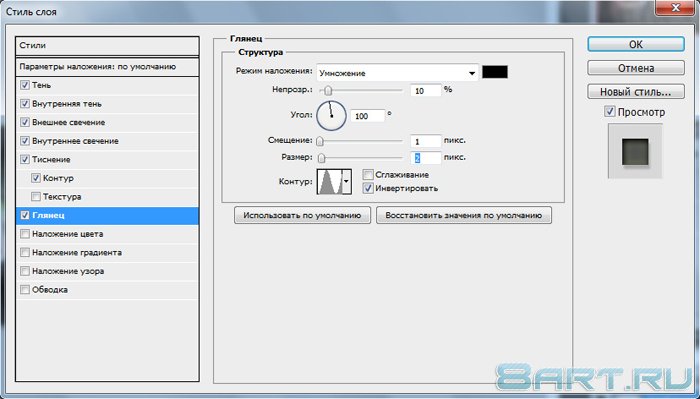Click the Отмена button
This screenshot has height=399, width=700.
(x=636, y=68)
